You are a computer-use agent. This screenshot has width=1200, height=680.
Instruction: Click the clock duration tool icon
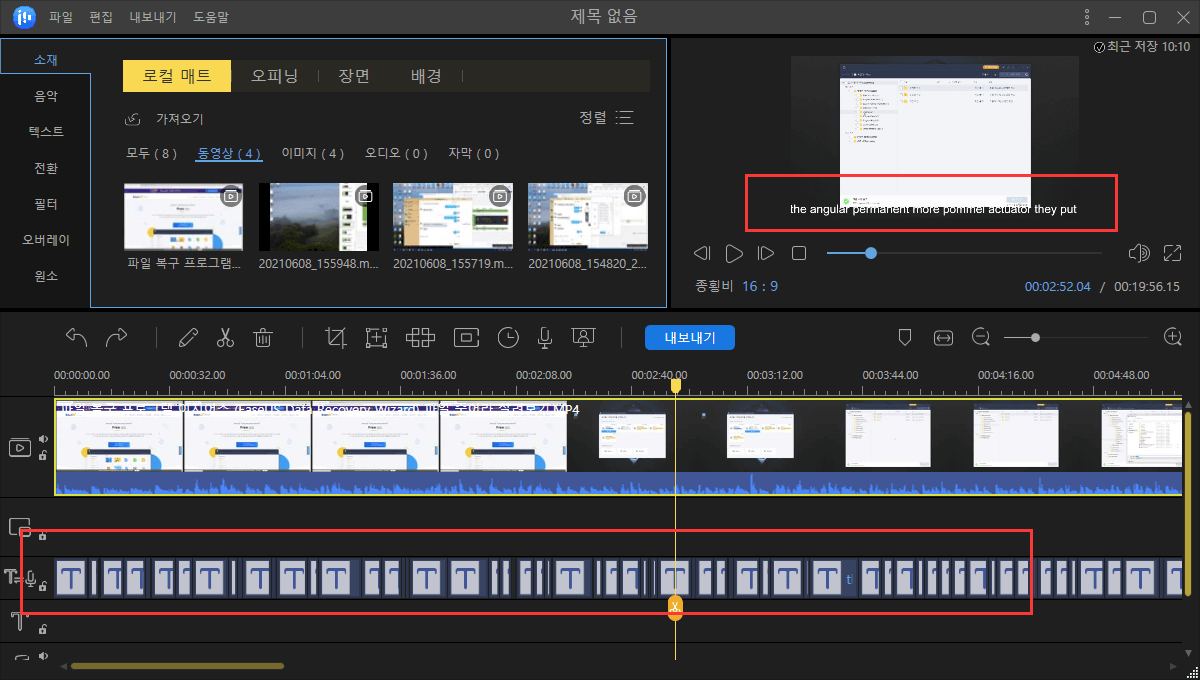(x=508, y=337)
